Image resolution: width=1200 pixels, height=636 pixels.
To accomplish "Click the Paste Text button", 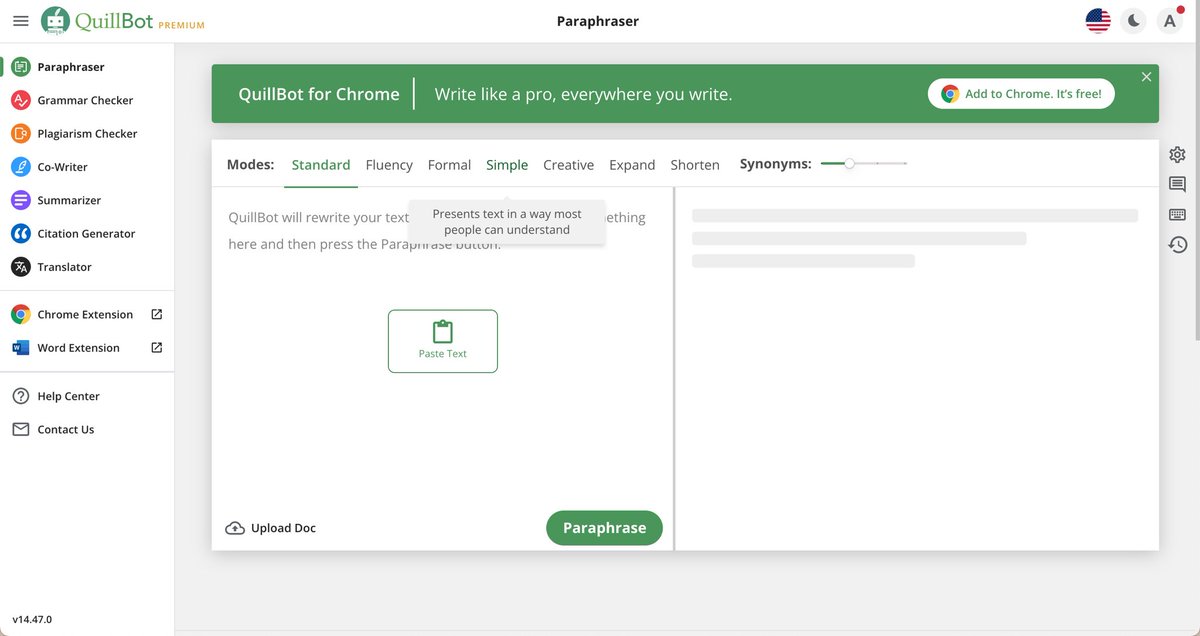I will [443, 341].
